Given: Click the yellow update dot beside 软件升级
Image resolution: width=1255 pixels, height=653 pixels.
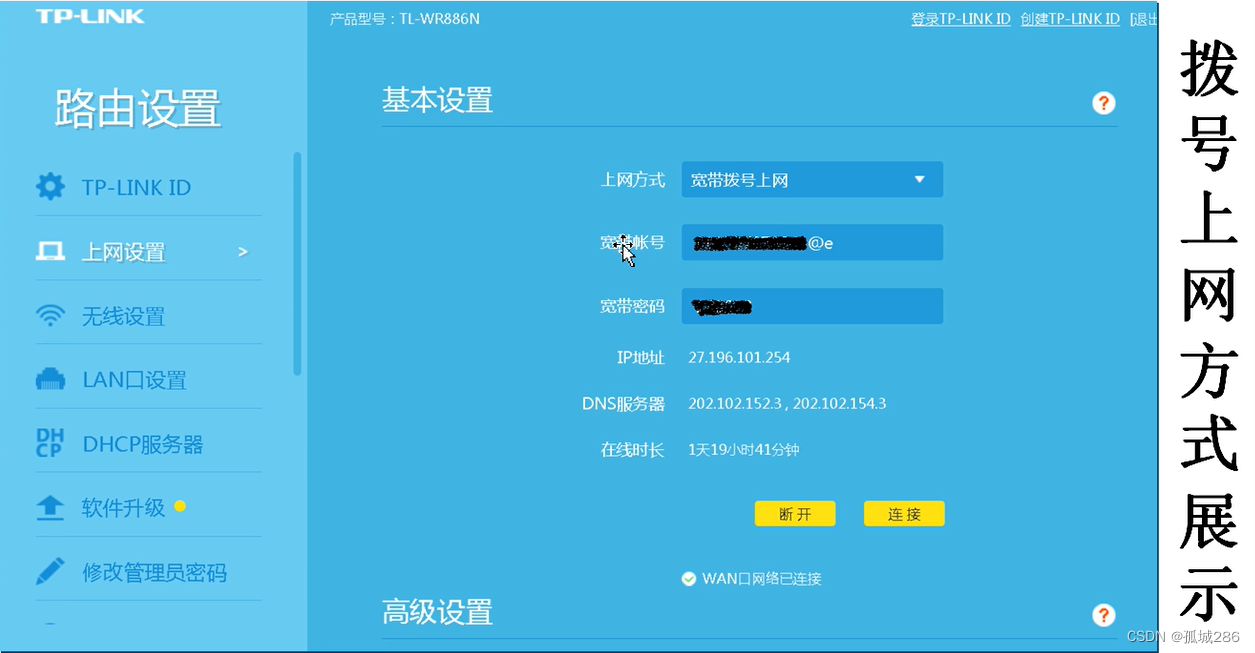Looking at the screenshot, I should (180, 506).
